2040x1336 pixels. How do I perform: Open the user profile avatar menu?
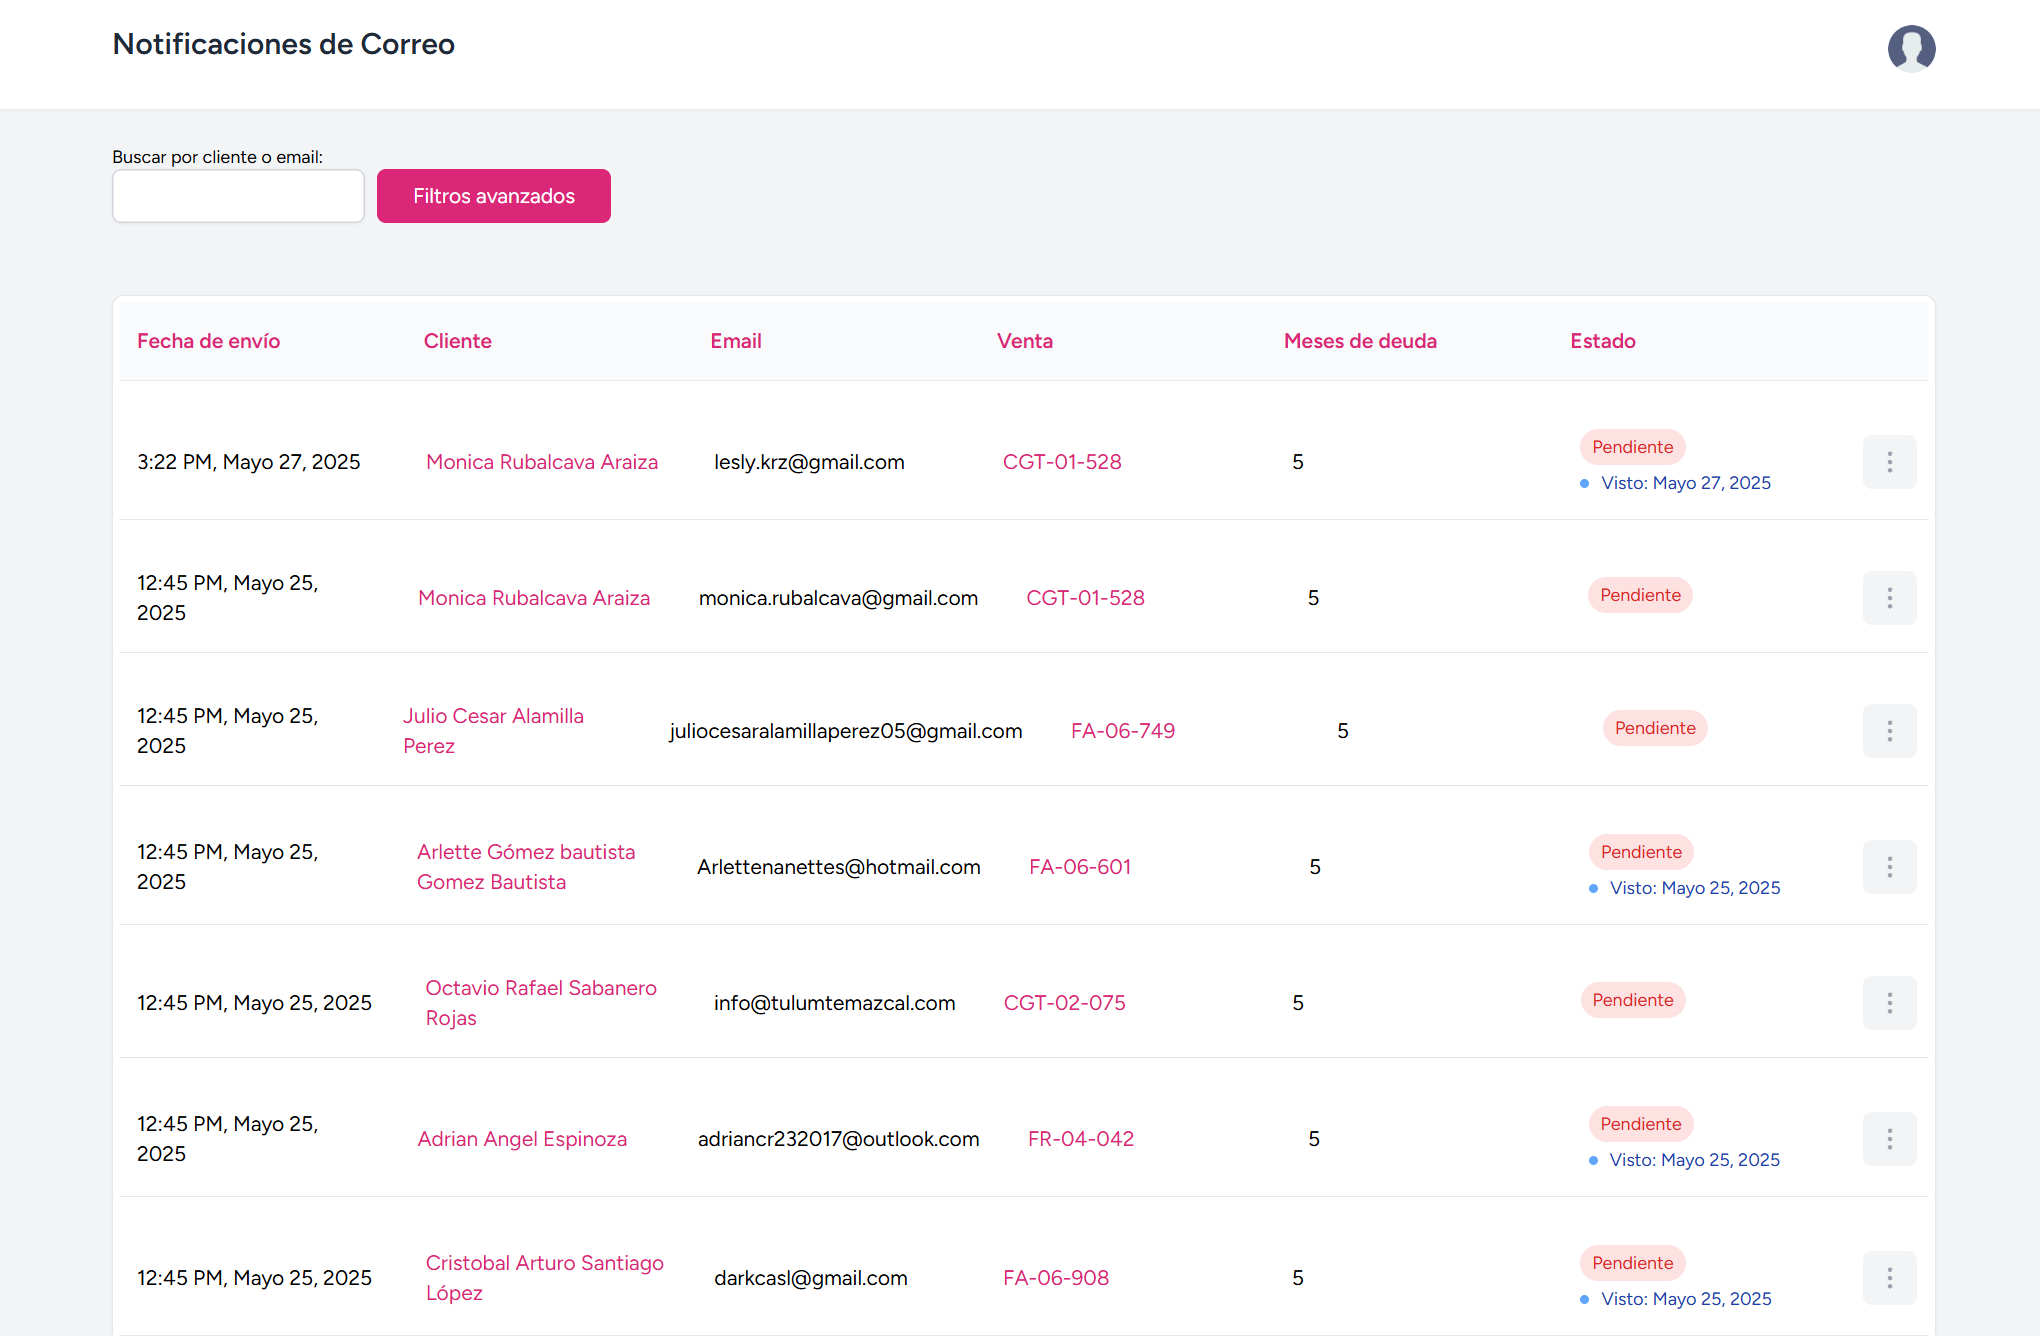point(1911,48)
